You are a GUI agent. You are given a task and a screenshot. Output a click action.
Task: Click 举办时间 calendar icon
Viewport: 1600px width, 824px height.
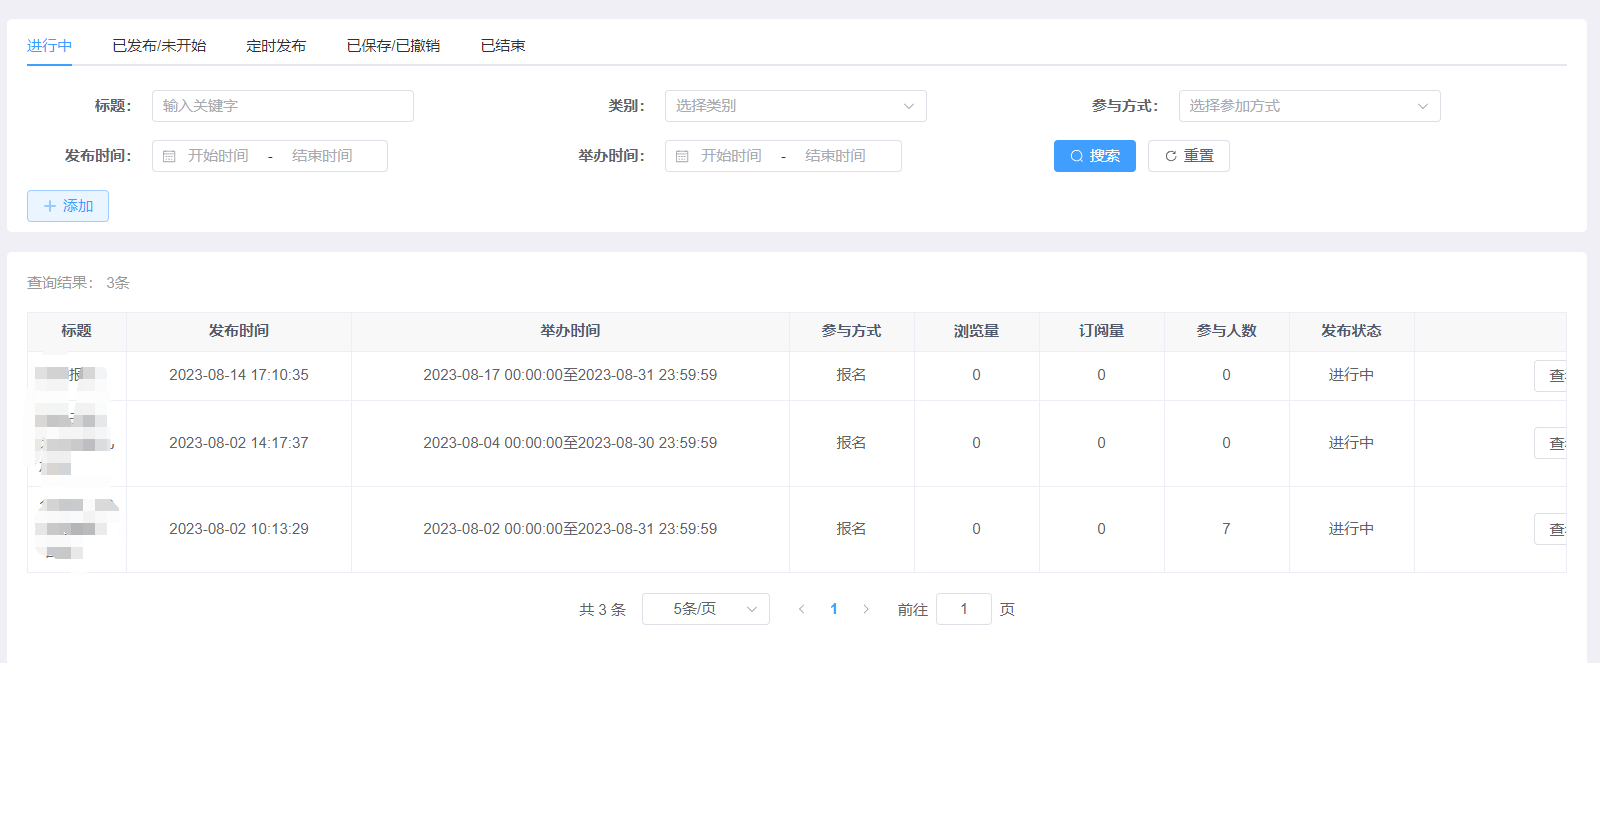(x=682, y=156)
